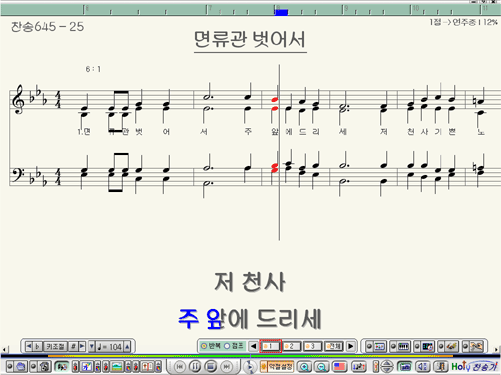
Task: Decrease tempo with the down arrow
Action: [92, 347]
